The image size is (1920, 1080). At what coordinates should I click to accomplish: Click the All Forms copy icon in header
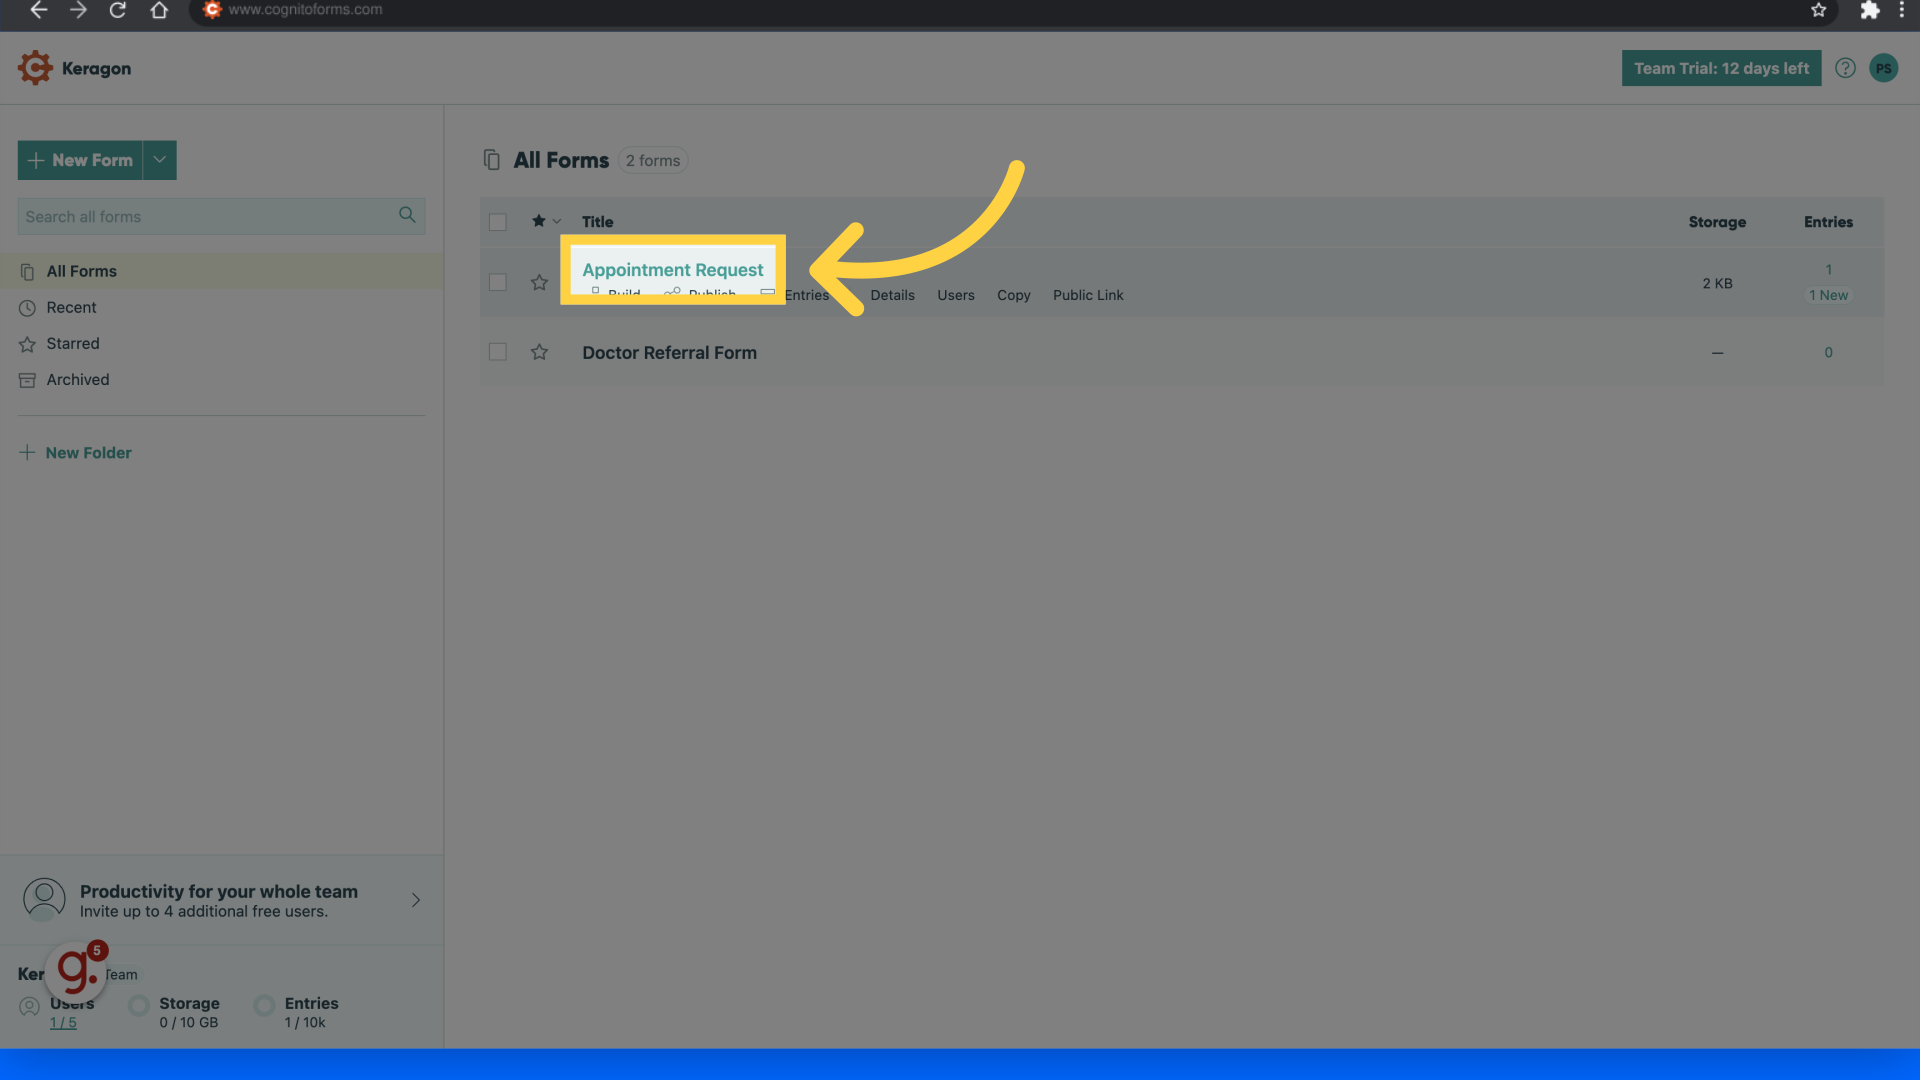tap(491, 159)
